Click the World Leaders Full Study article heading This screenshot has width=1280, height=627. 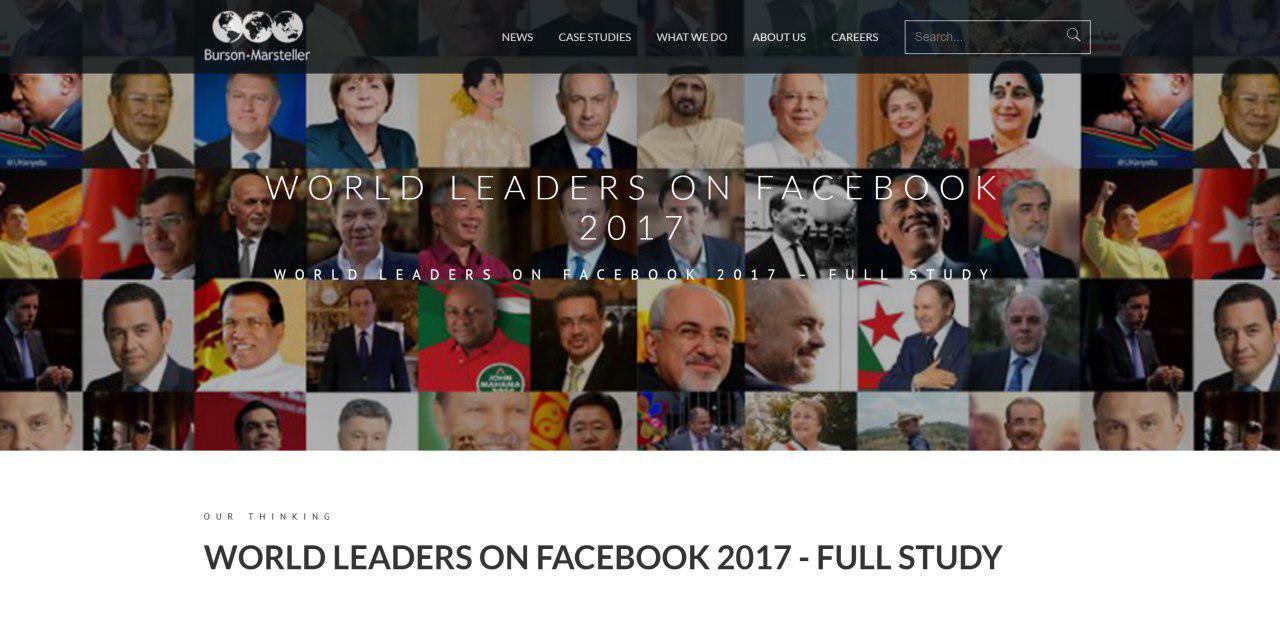click(x=602, y=557)
